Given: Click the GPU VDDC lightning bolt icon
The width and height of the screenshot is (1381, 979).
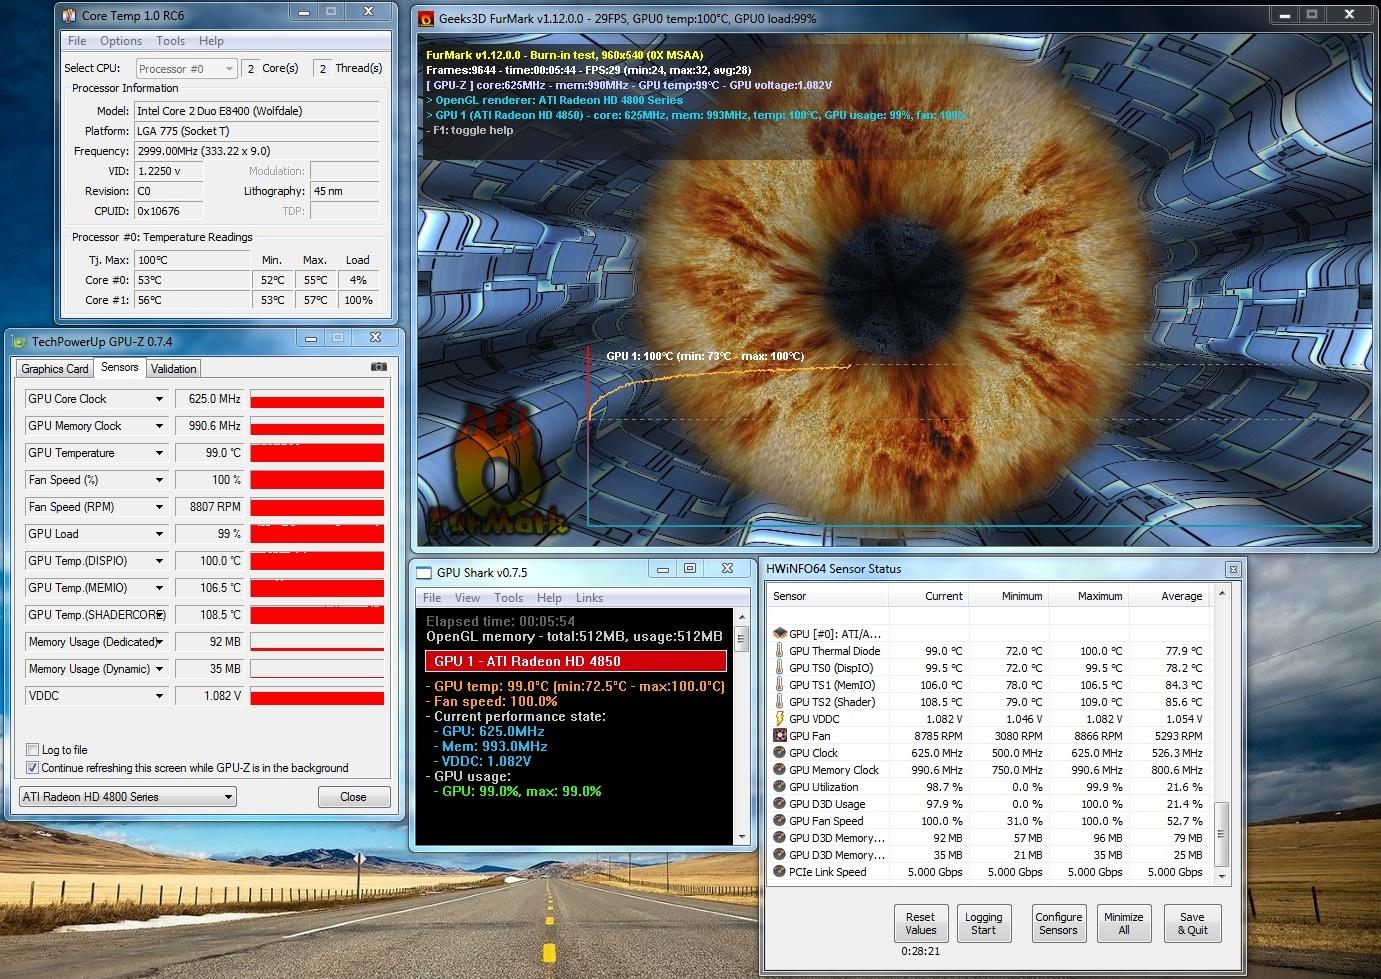Looking at the screenshot, I should [x=780, y=718].
